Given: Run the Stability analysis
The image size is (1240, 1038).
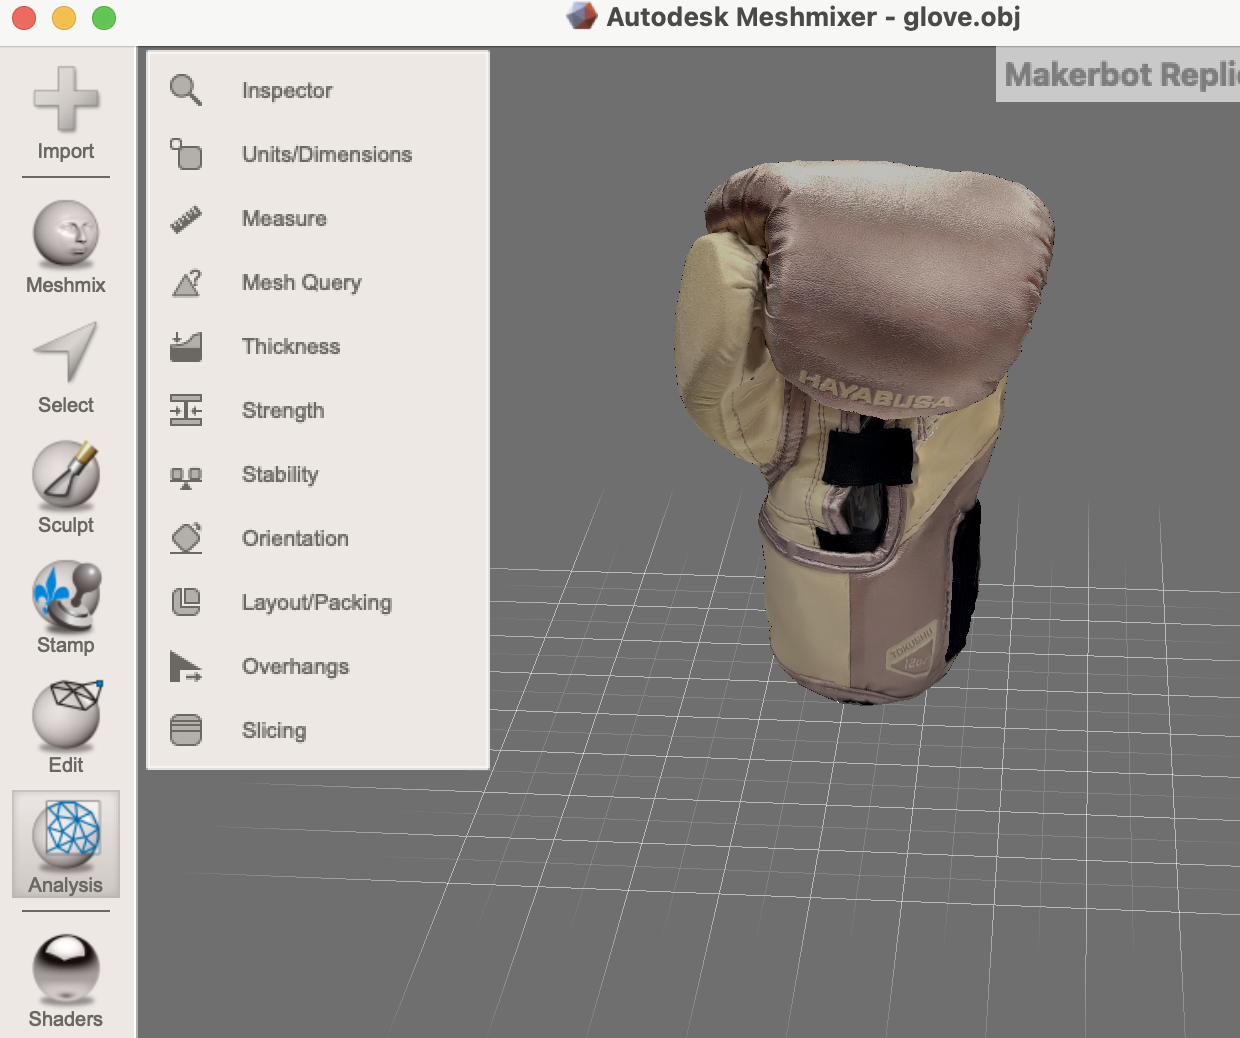Looking at the screenshot, I should (280, 474).
